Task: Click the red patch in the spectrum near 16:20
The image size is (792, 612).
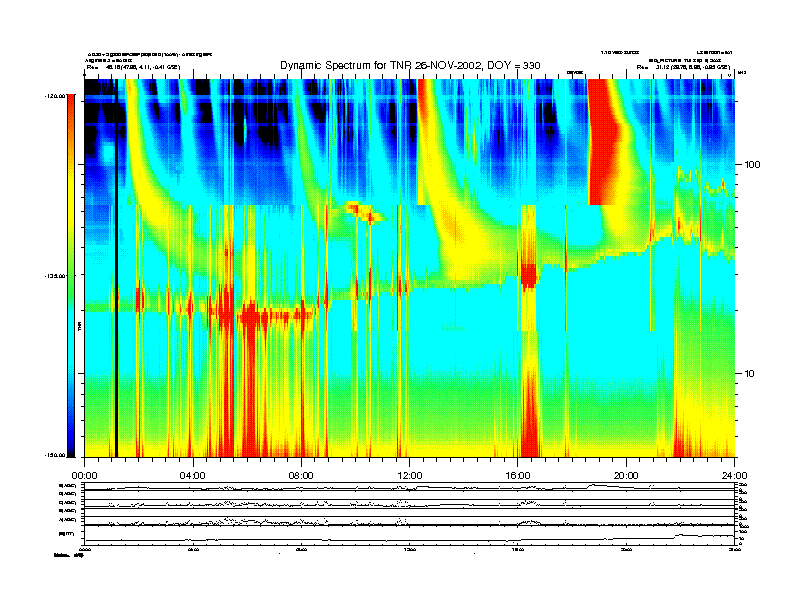Action: tap(528, 277)
